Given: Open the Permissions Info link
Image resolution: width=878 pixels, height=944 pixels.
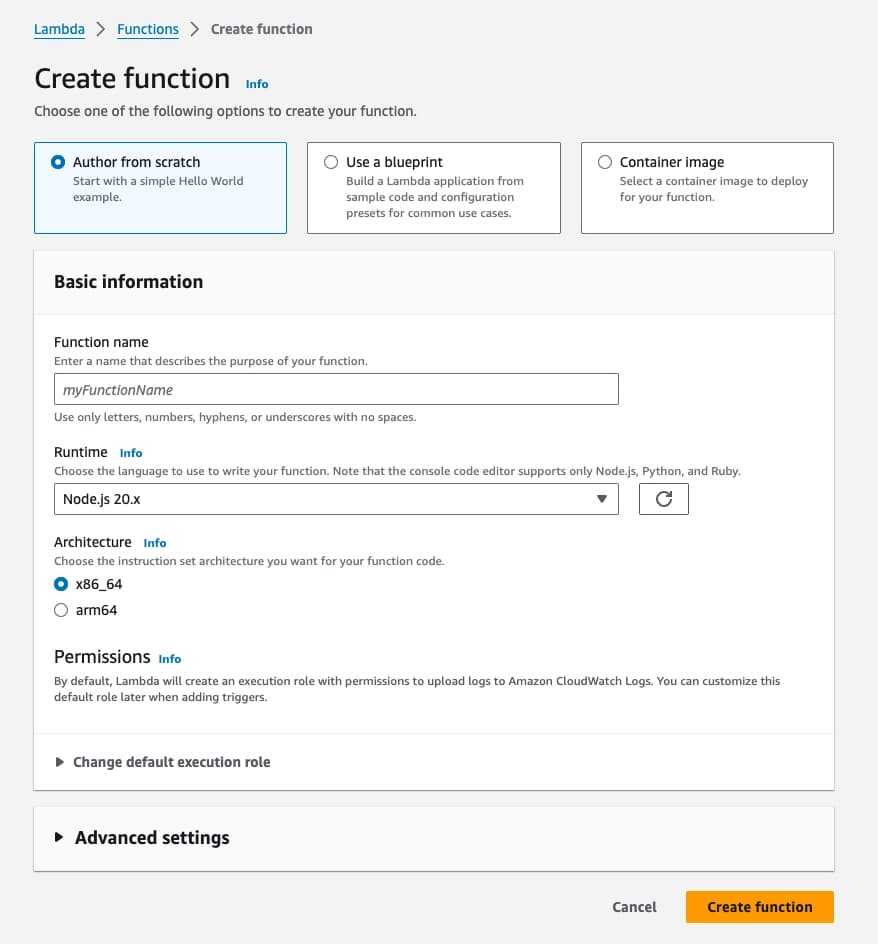Looking at the screenshot, I should coord(170,659).
